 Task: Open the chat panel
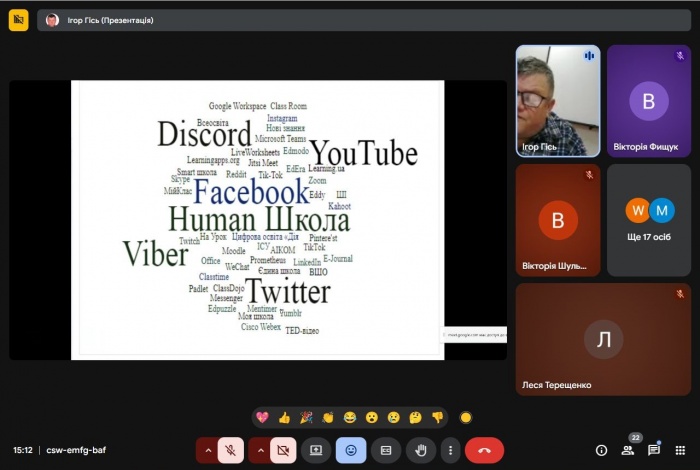coord(654,450)
